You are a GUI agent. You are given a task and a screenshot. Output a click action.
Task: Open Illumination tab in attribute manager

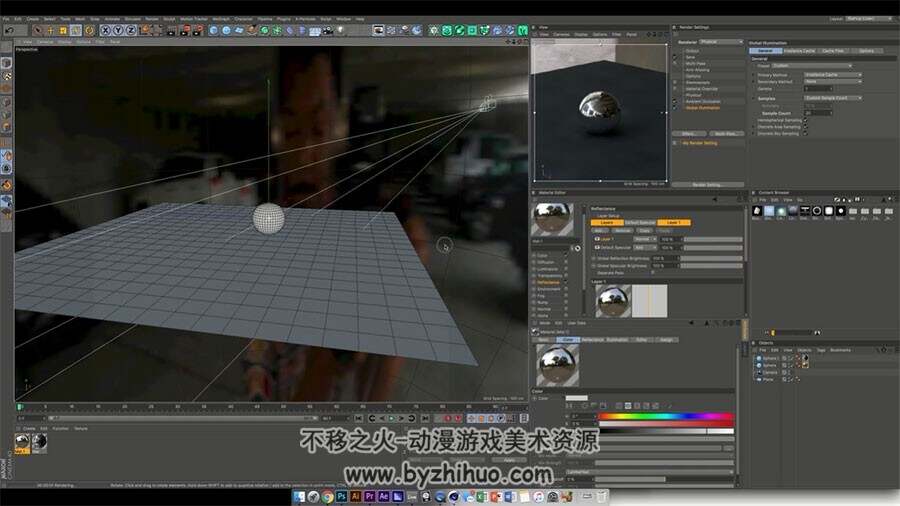[617, 340]
